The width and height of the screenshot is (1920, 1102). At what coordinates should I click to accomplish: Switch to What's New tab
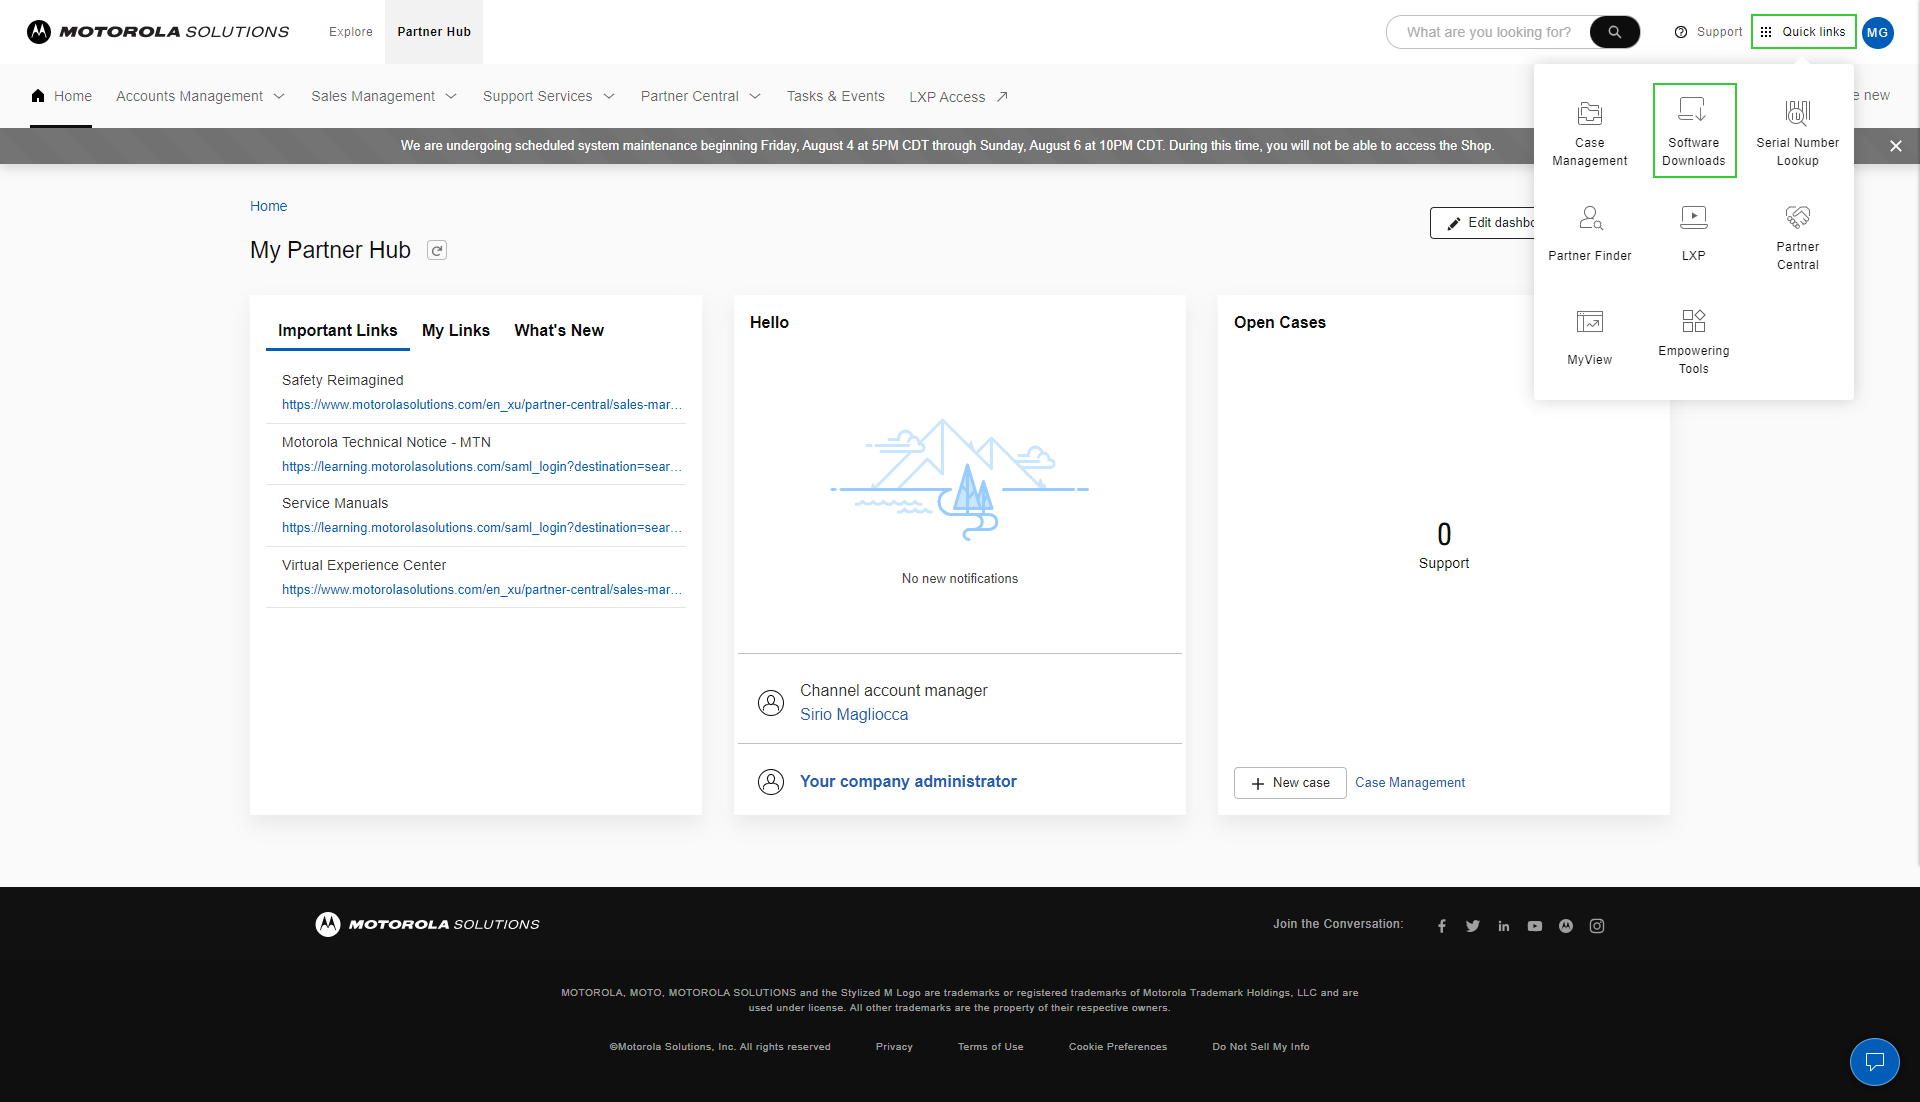(x=559, y=330)
